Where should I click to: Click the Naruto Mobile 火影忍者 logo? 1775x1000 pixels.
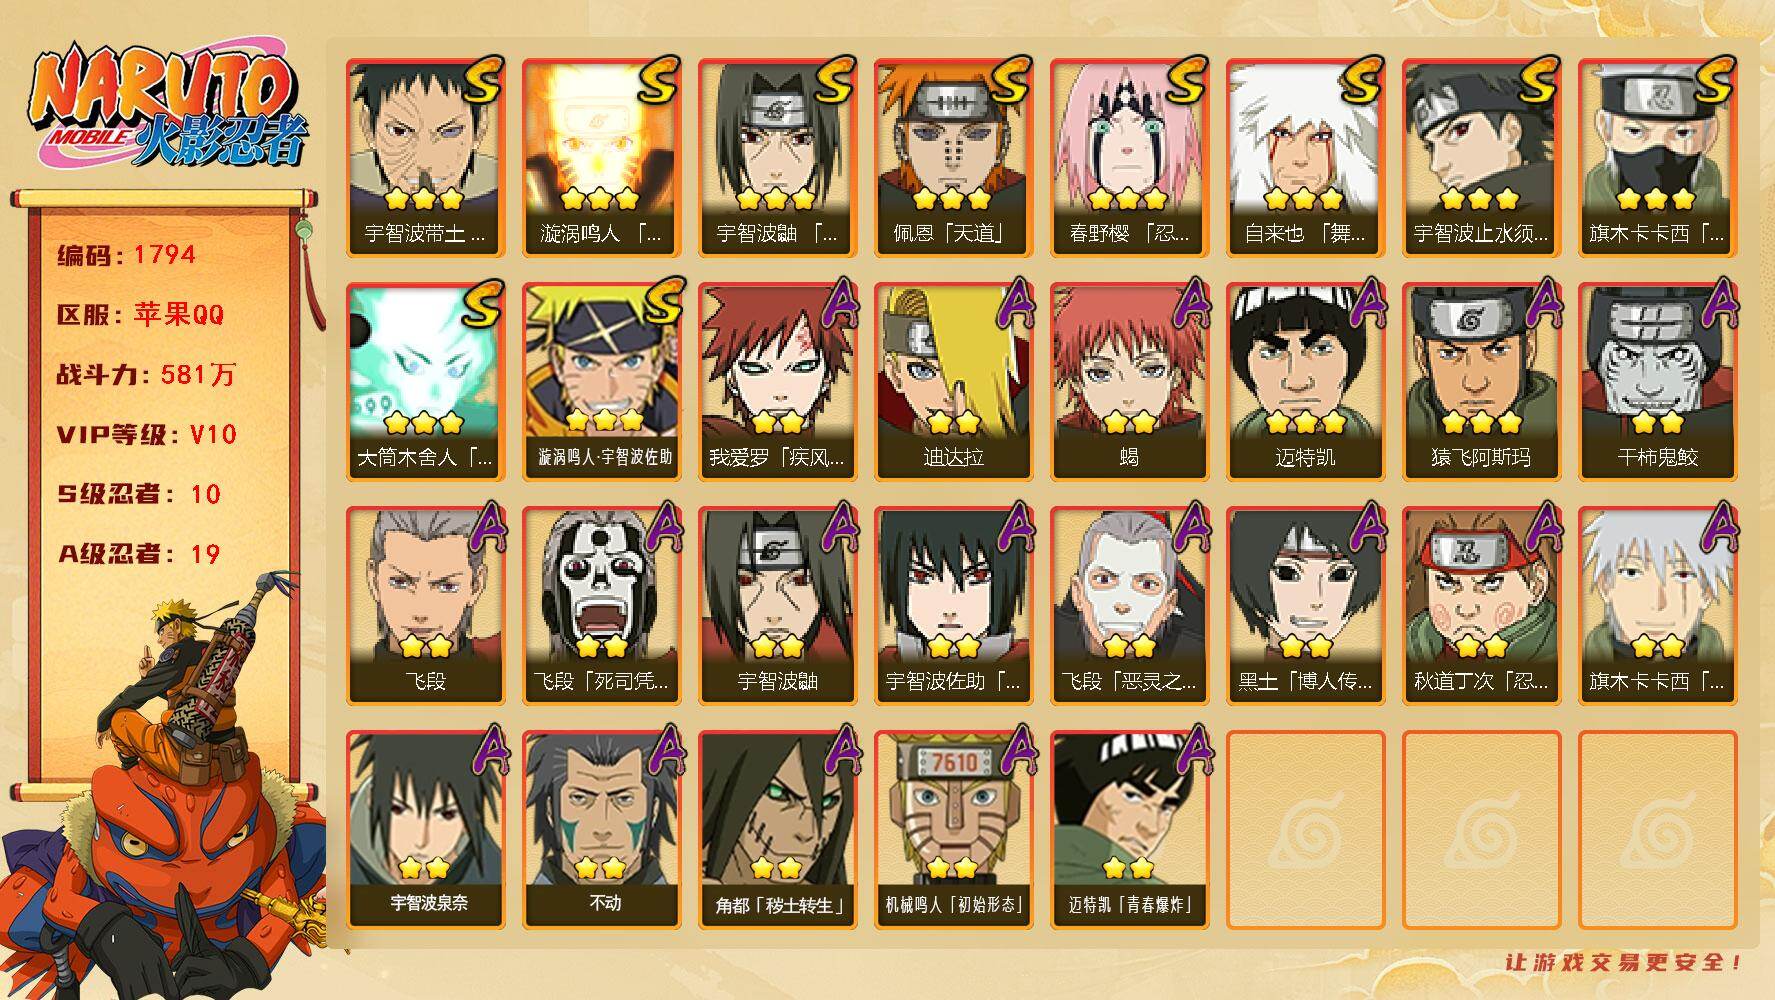coord(167,107)
